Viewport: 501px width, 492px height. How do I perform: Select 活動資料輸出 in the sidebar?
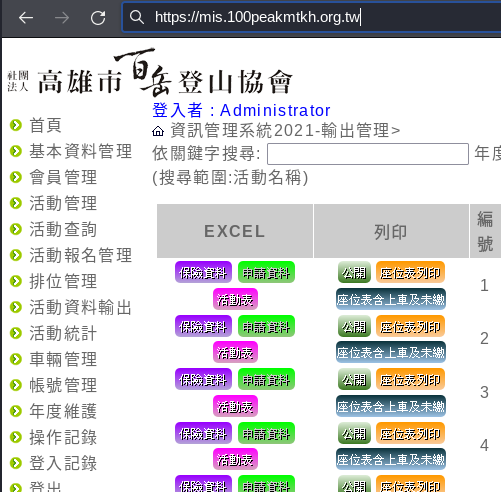(81, 307)
